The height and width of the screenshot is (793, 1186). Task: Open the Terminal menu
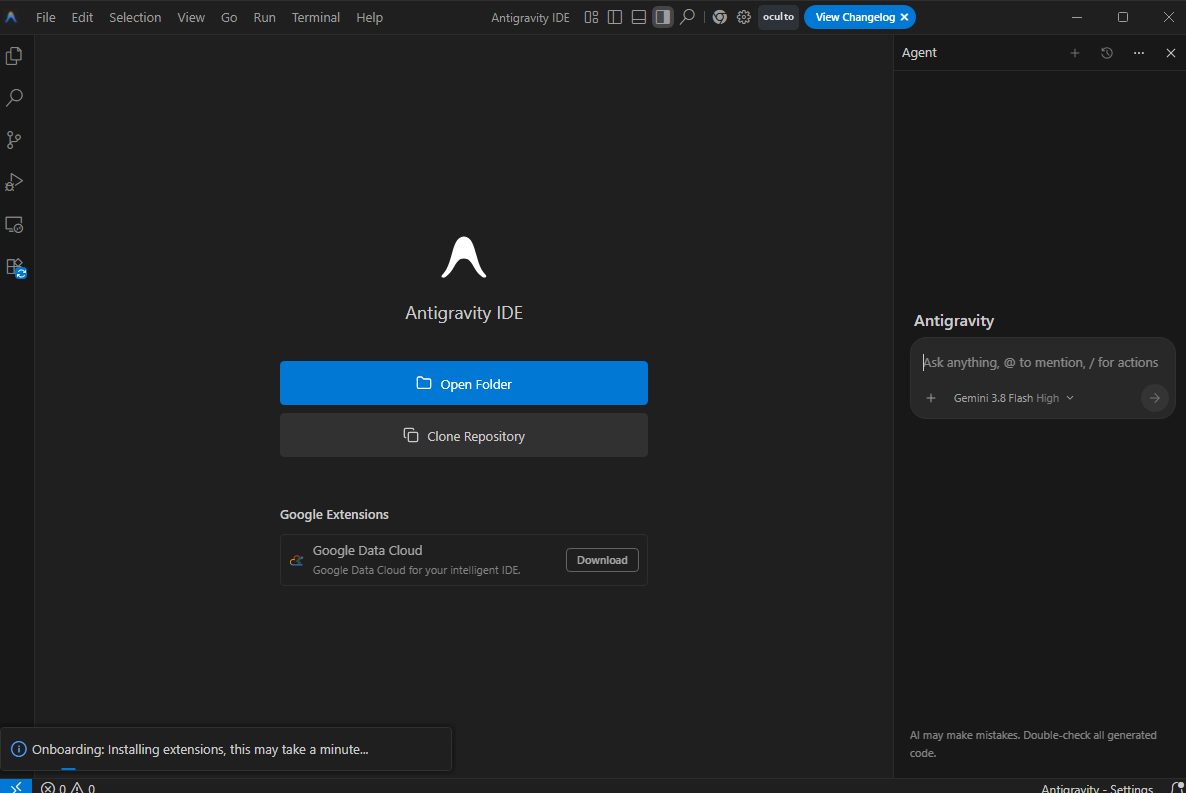(x=315, y=17)
